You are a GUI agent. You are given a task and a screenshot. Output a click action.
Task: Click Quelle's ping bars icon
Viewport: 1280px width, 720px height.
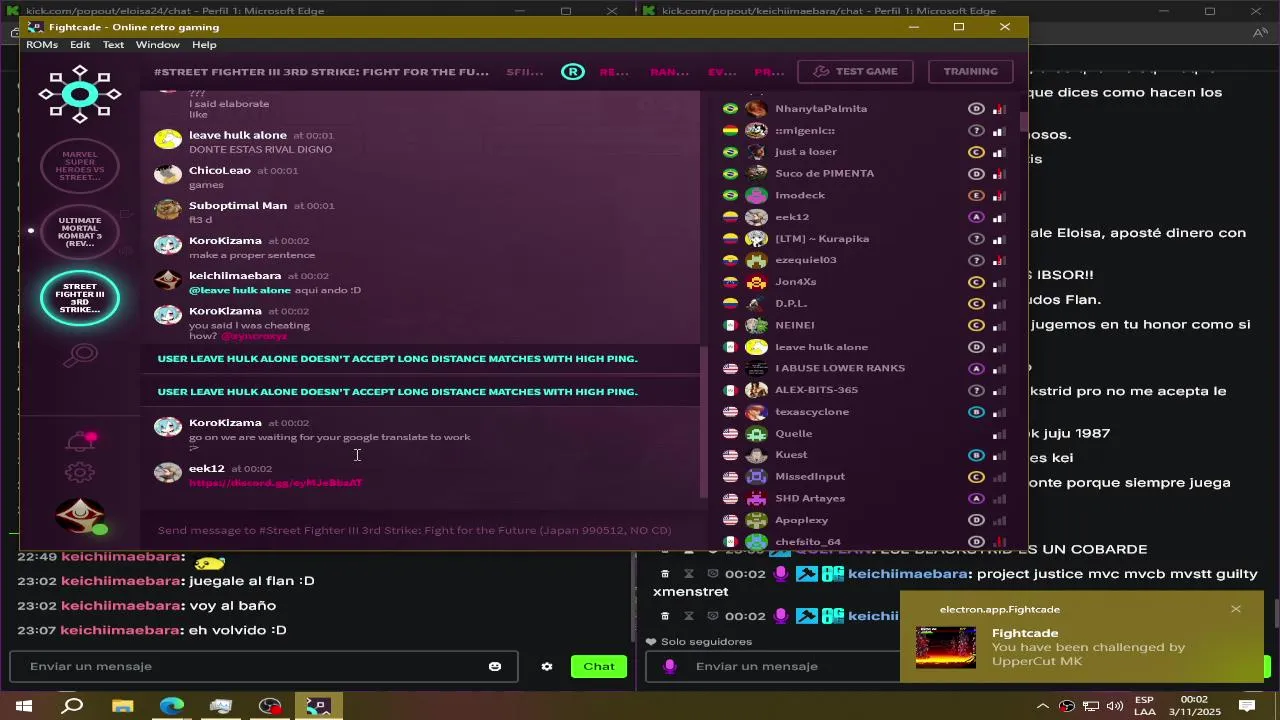click(x=999, y=434)
